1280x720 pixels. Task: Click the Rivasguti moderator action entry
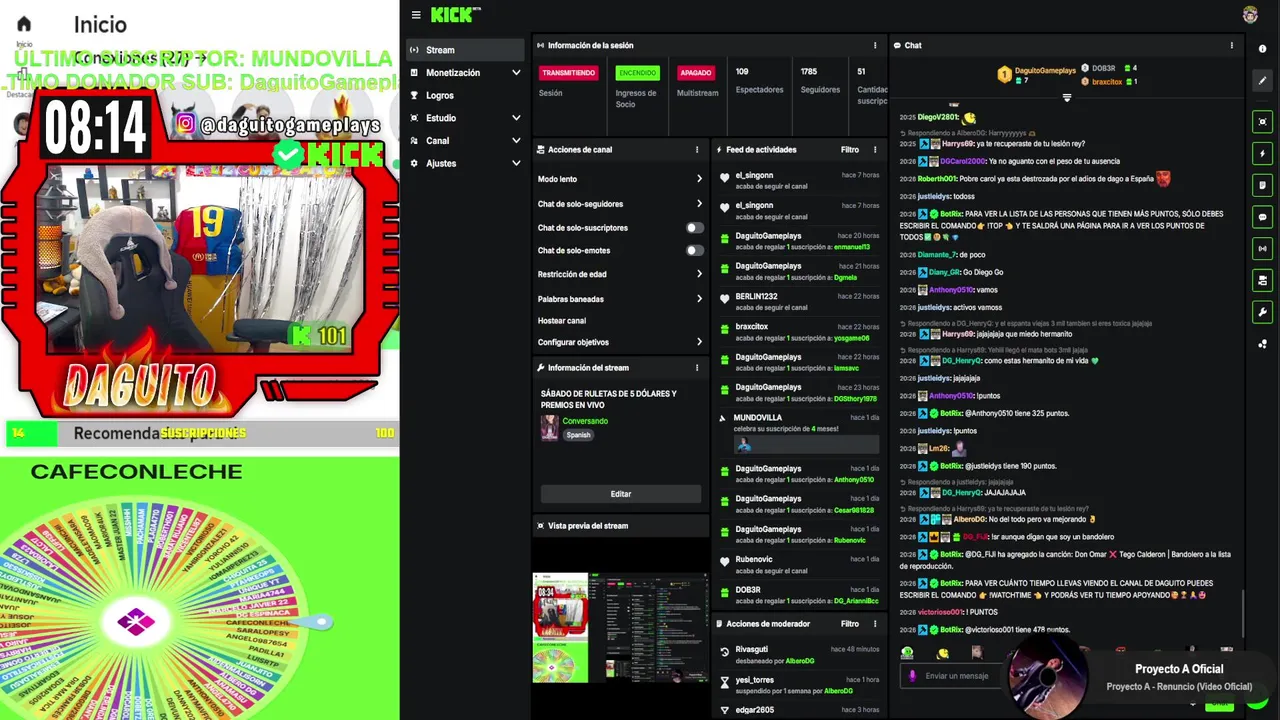click(798, 655)
